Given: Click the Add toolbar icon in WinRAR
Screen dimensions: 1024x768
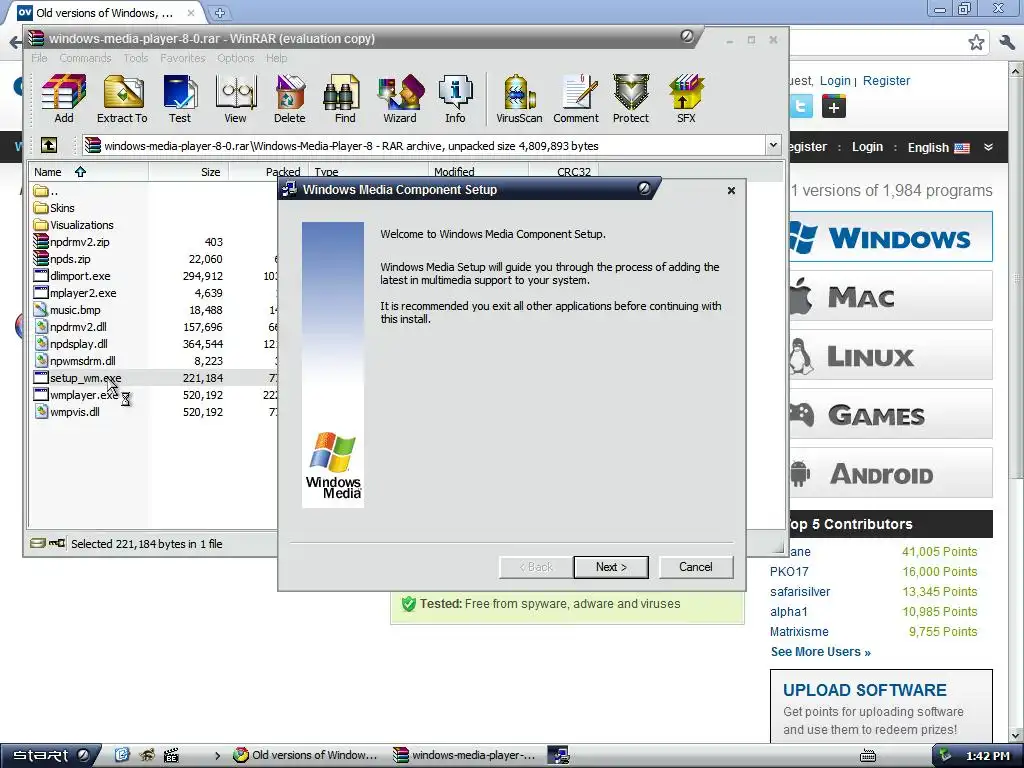Looking at the screenshot, I should point(63,99).
